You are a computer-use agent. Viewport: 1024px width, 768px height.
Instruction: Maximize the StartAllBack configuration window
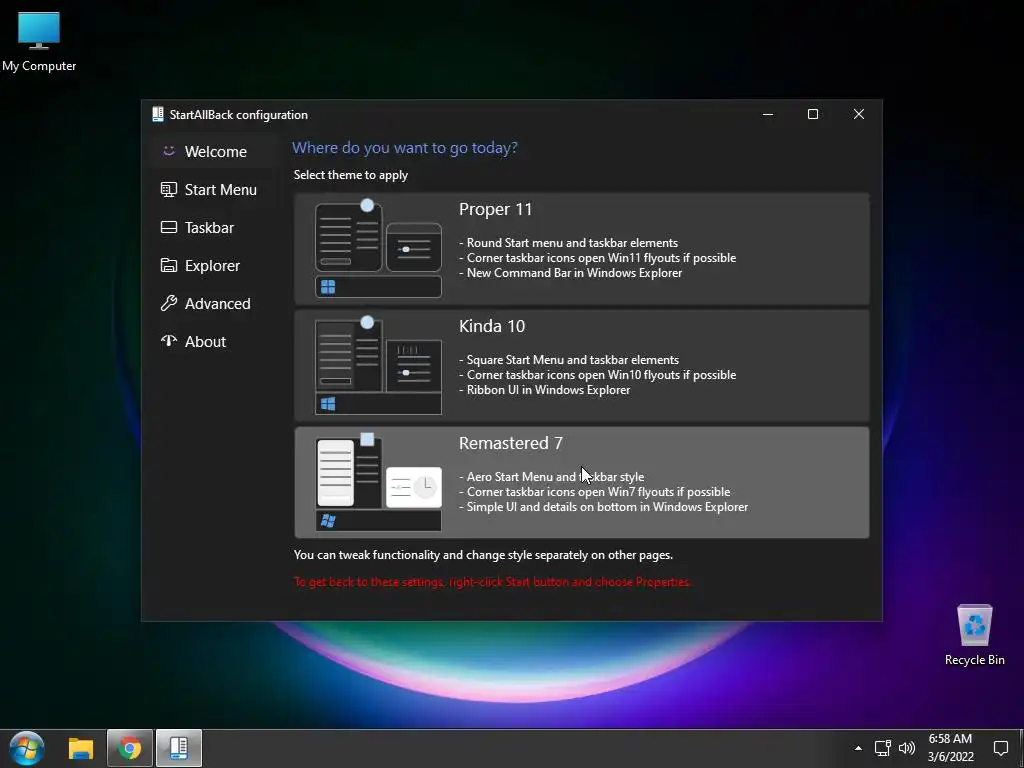[x=813, y=114]
